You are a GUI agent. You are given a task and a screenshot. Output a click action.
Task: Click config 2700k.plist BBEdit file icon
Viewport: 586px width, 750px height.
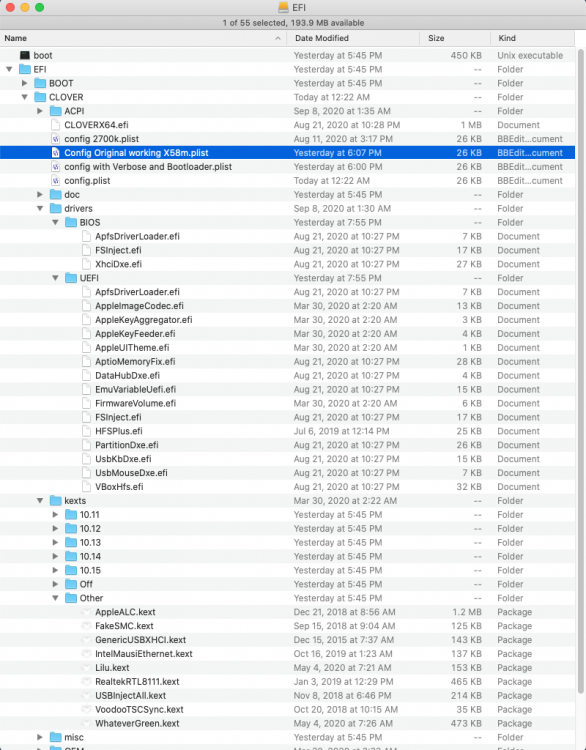pos(55,139)
